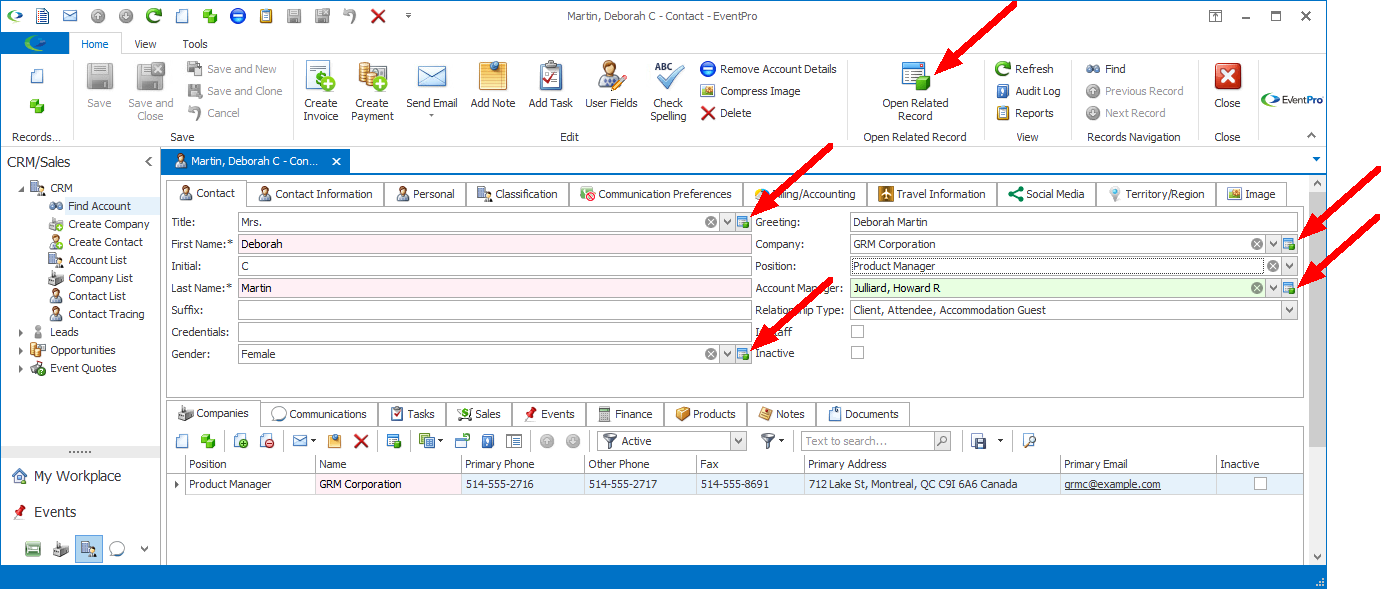Click the First Name input field
1381x589 pixels.
pos(494,244)
